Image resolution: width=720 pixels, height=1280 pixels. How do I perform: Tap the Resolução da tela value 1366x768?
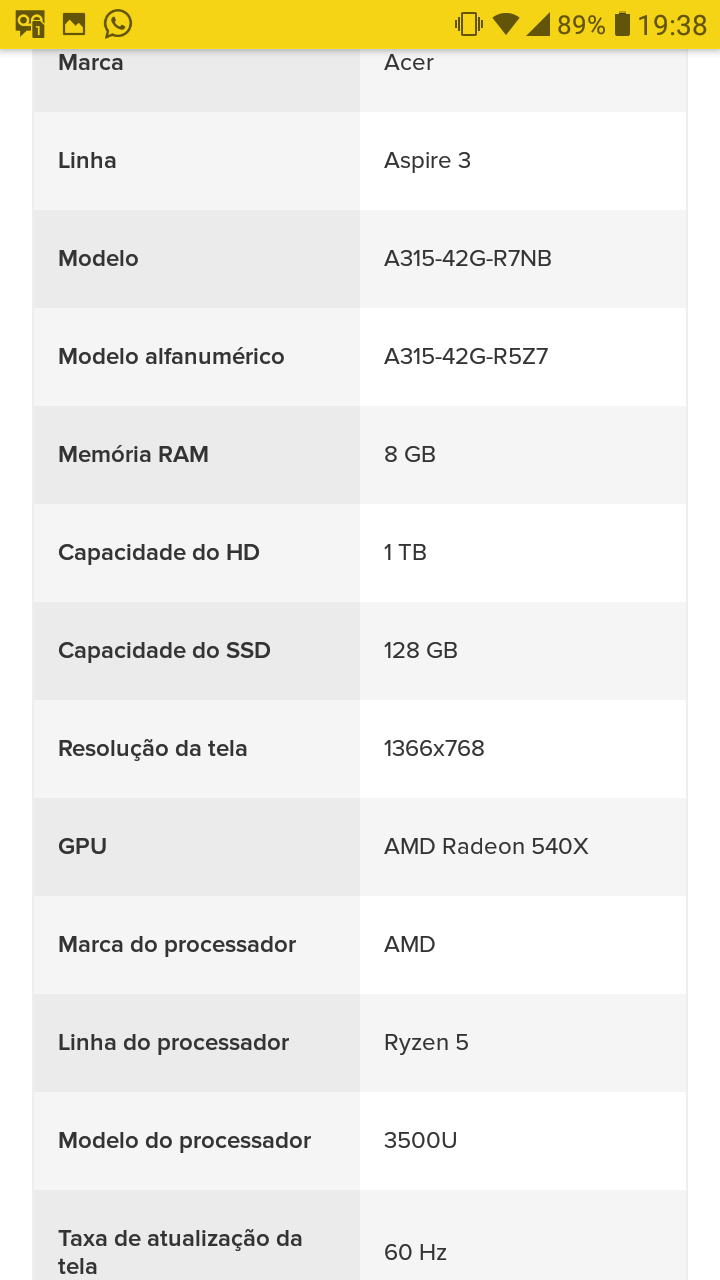(434, 749)
